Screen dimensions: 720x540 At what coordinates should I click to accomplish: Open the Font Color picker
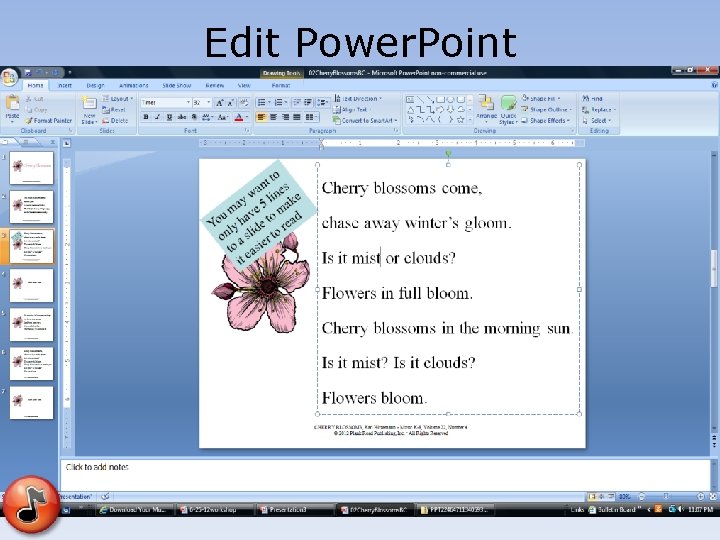pos(241,117)
